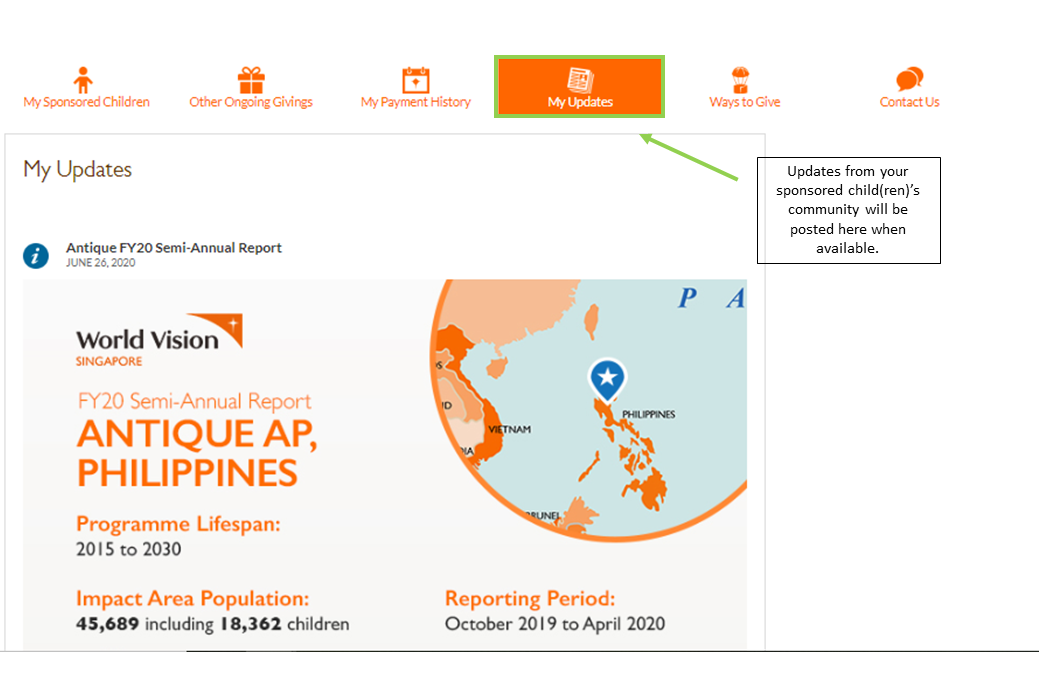Click the blue info icon beside Antique report
The width and height of the screenshot is (1041, 698).
[x=36, y=256]
